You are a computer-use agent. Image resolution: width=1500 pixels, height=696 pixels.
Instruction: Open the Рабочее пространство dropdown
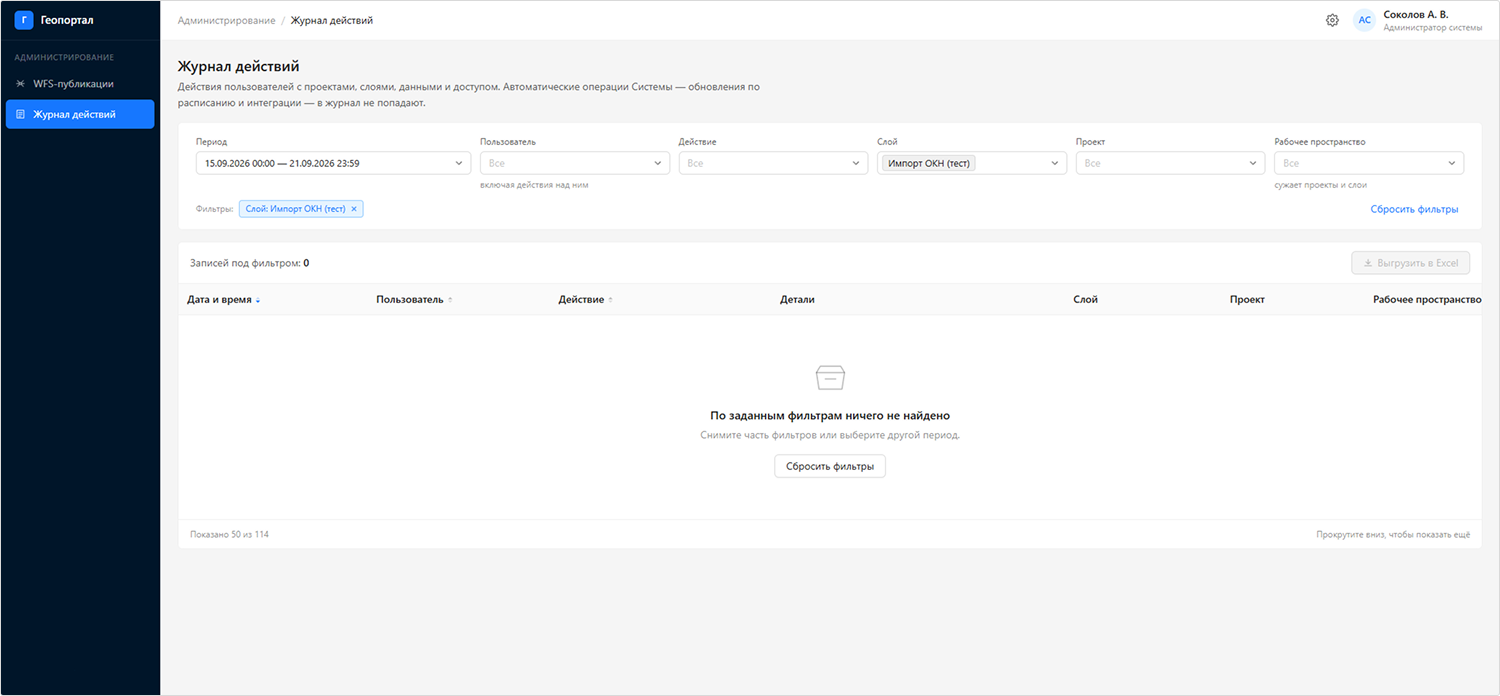(x=1369, y=163)
